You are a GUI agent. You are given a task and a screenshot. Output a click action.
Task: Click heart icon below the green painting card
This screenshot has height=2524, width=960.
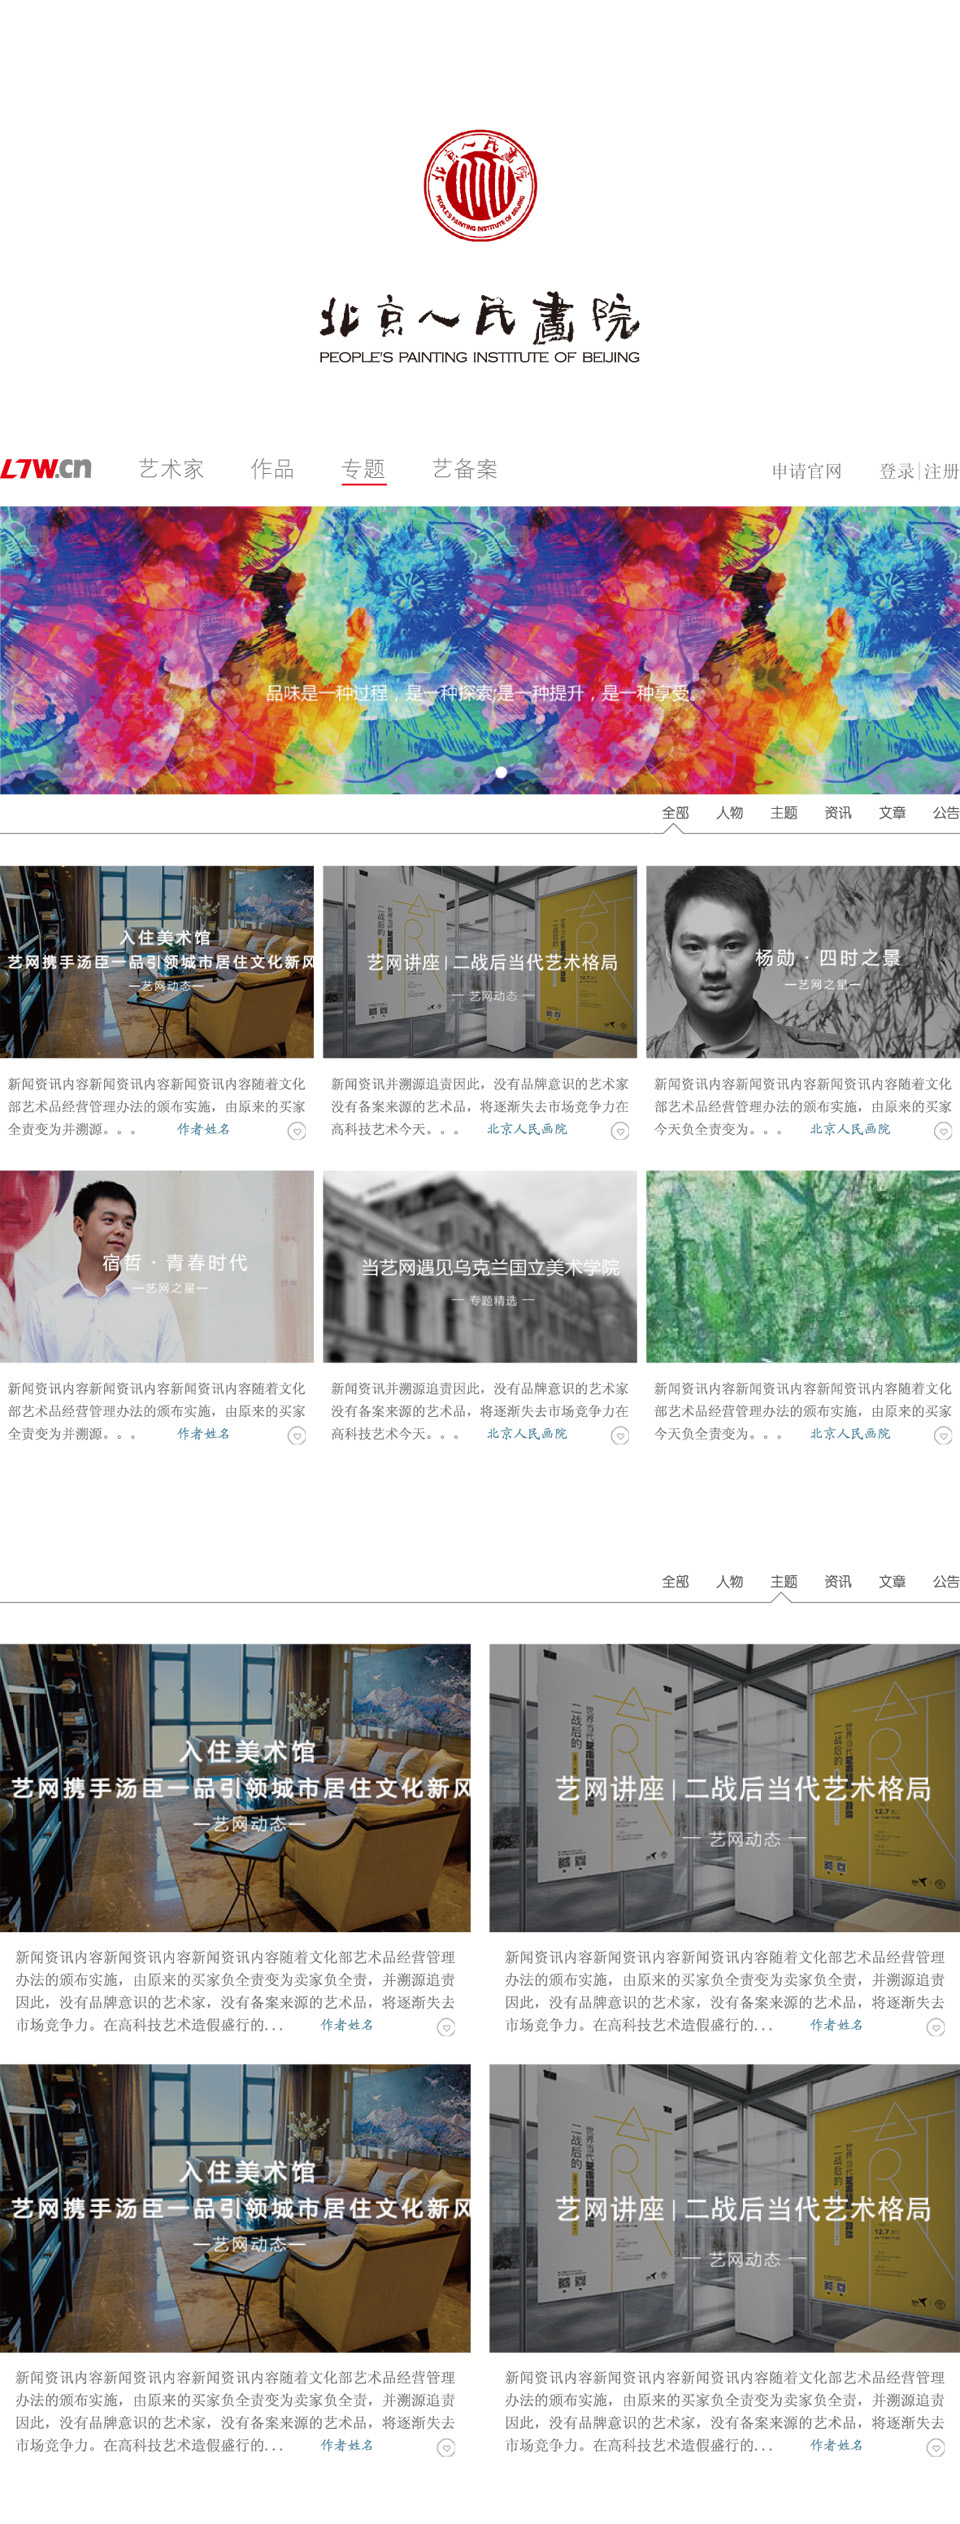(x=942, y=1435)
